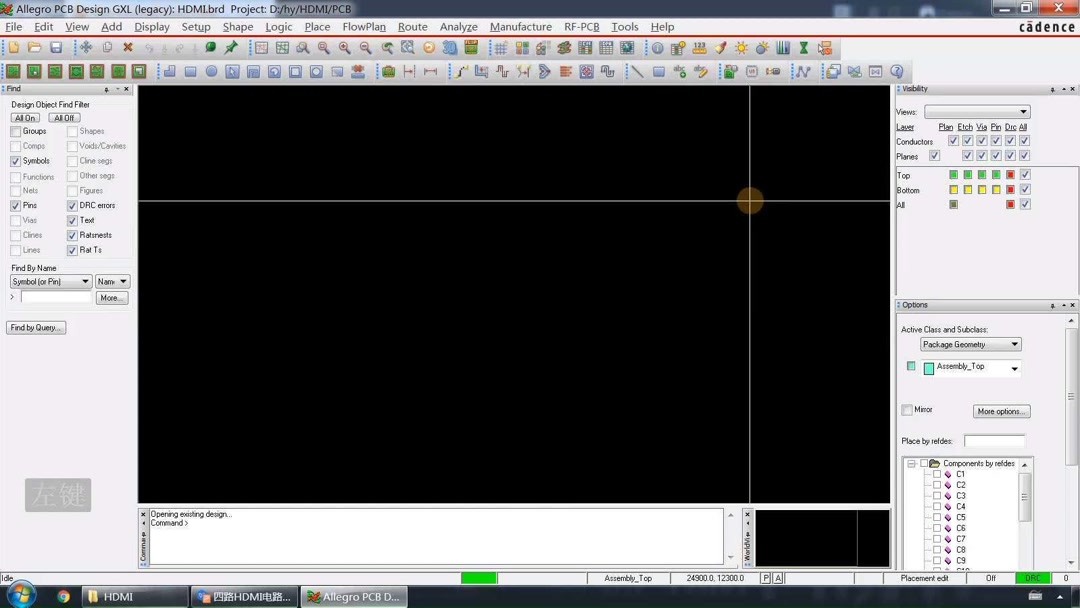Toggle visibility of the Bottom Via layer

[982, 190]
